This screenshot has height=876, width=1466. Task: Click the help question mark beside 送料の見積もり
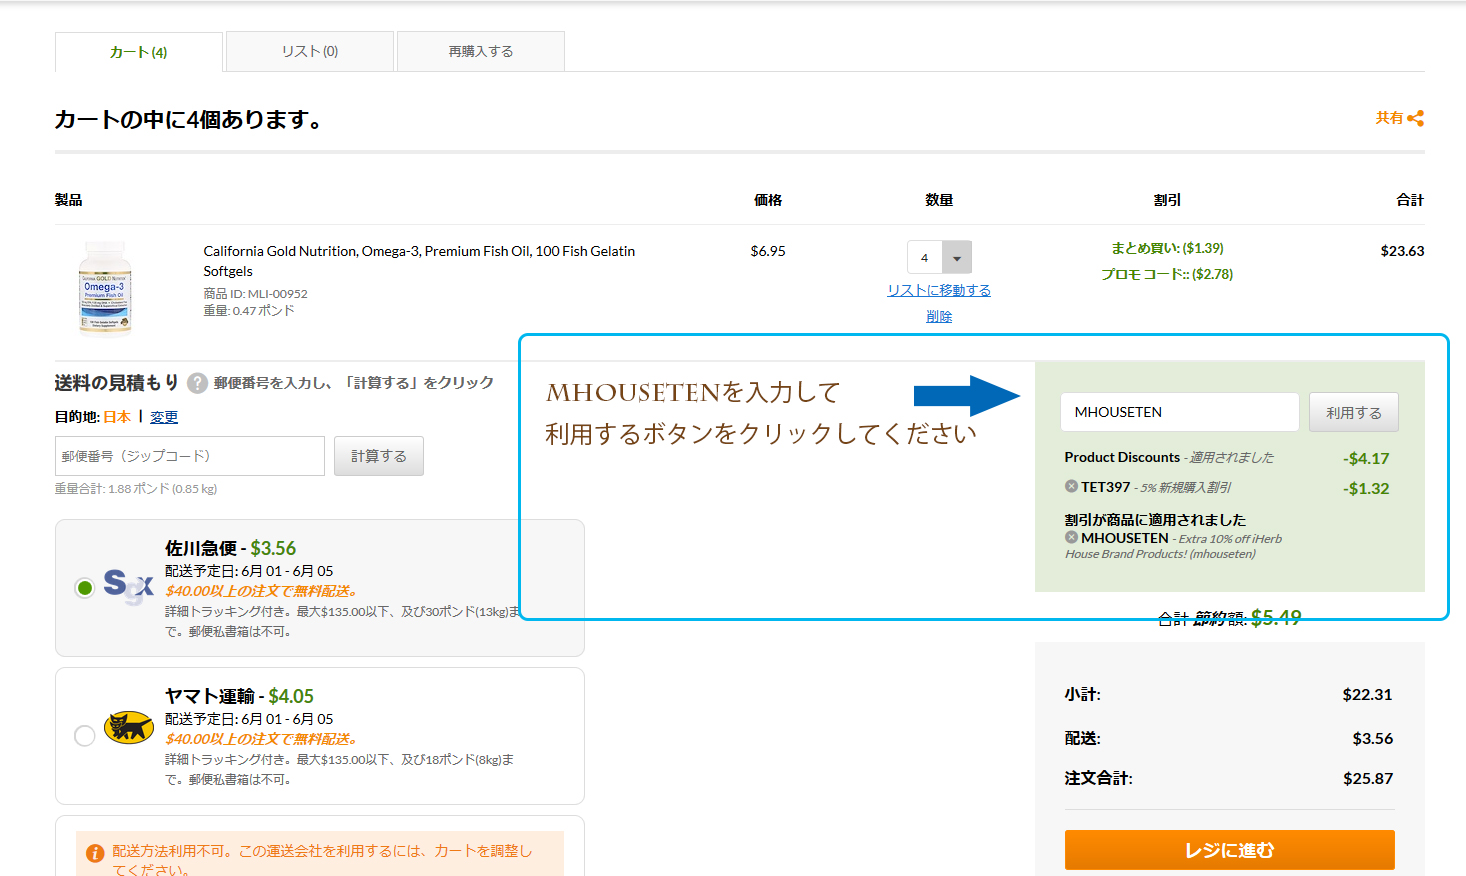tap(198, 383)
